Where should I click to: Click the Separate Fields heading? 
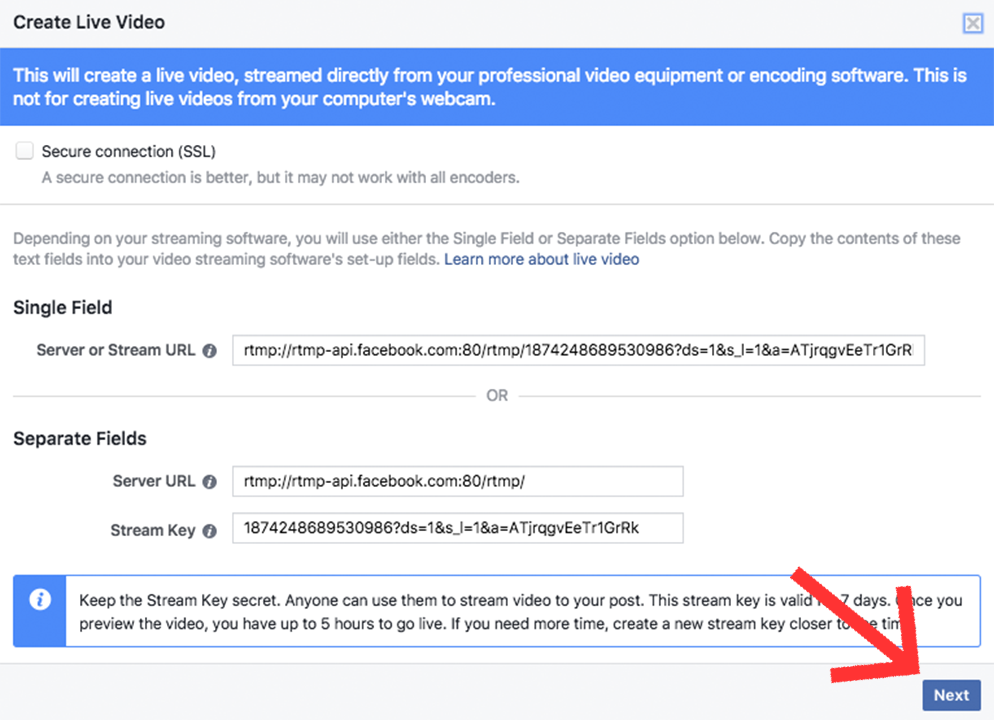80,439
